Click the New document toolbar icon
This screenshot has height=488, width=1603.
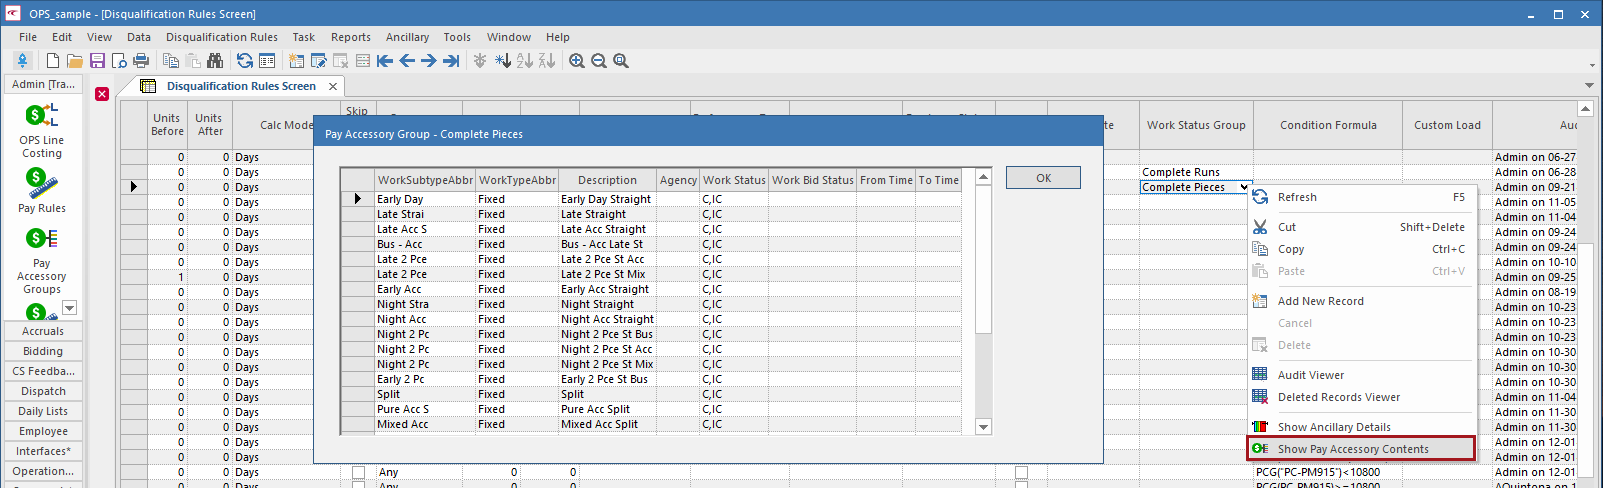click(x=53, y=61)
